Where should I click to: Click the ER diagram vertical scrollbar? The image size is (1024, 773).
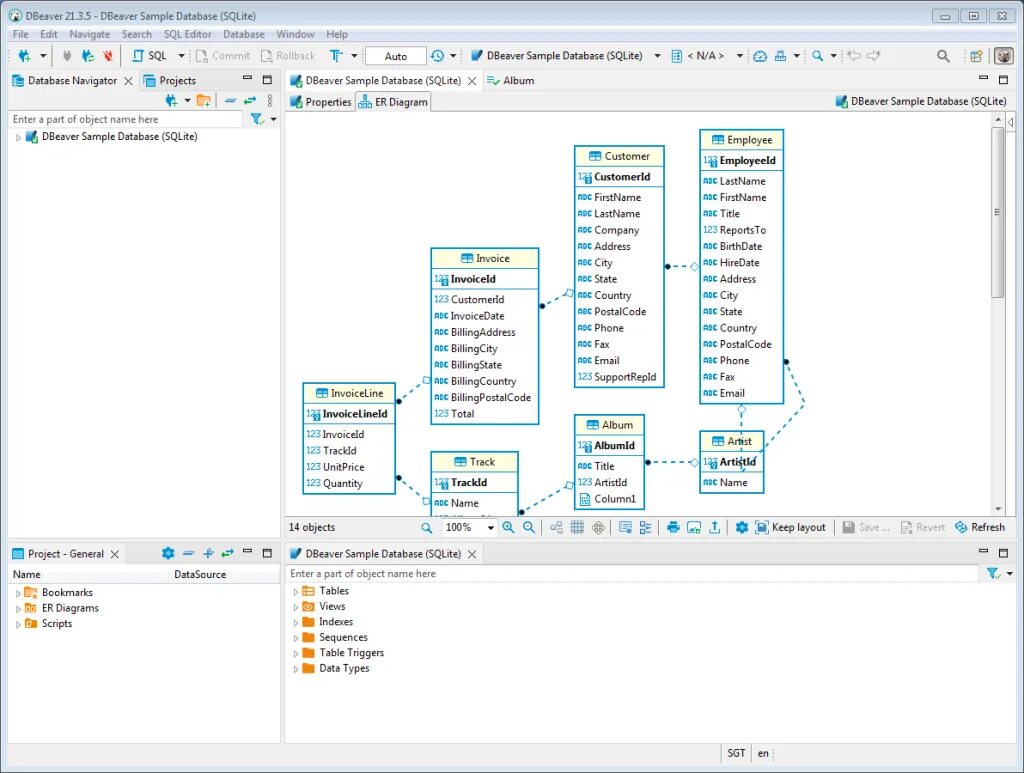tap(997, 213)
